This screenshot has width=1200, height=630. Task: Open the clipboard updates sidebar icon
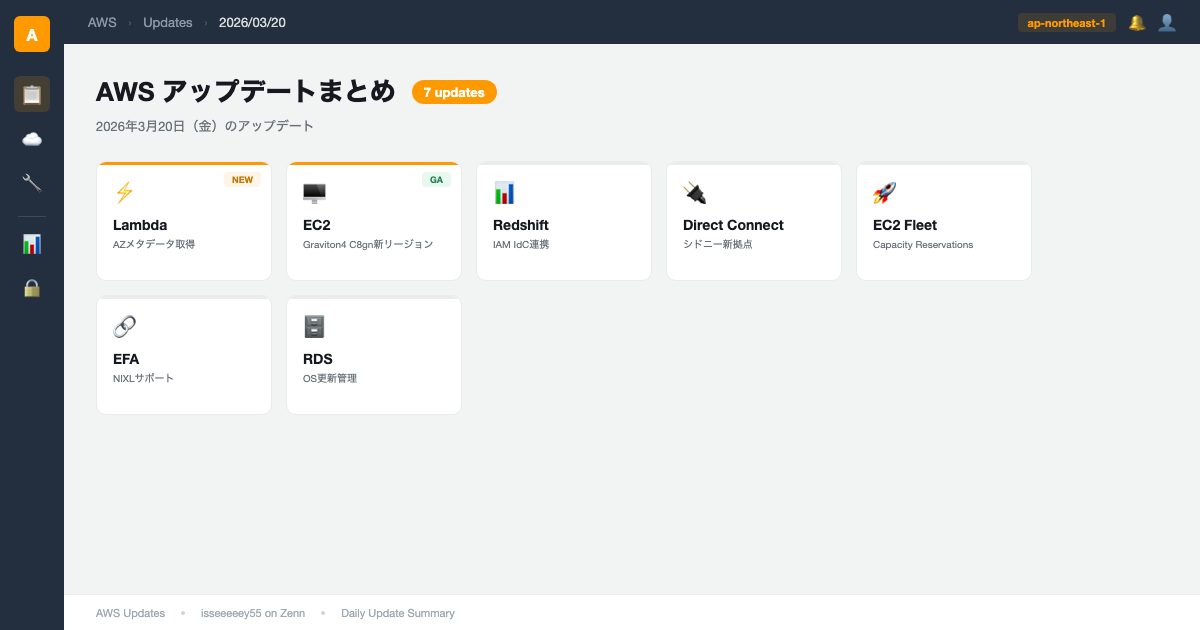(32, 94)
